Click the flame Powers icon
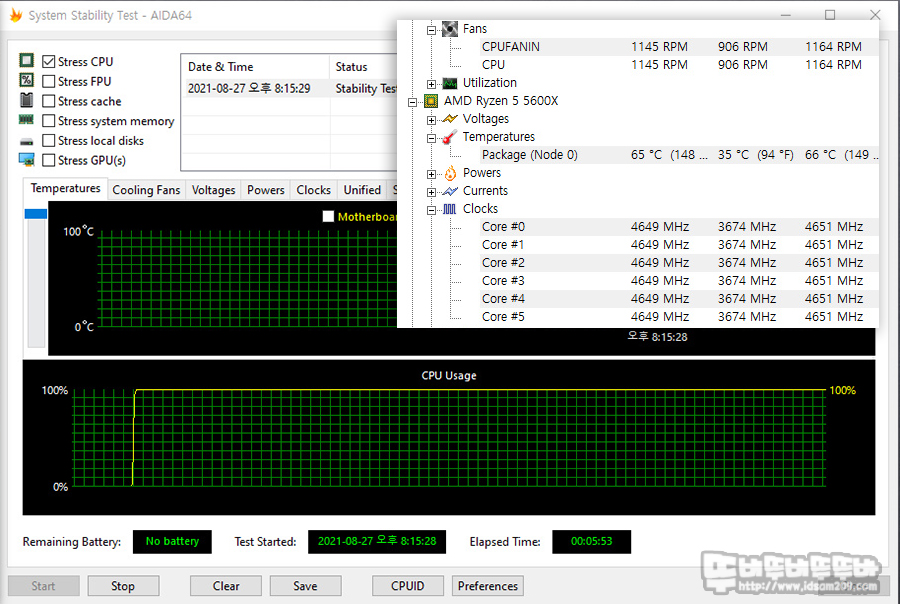Viewport: 900px width, 604px height. click(x=451, y=173)
